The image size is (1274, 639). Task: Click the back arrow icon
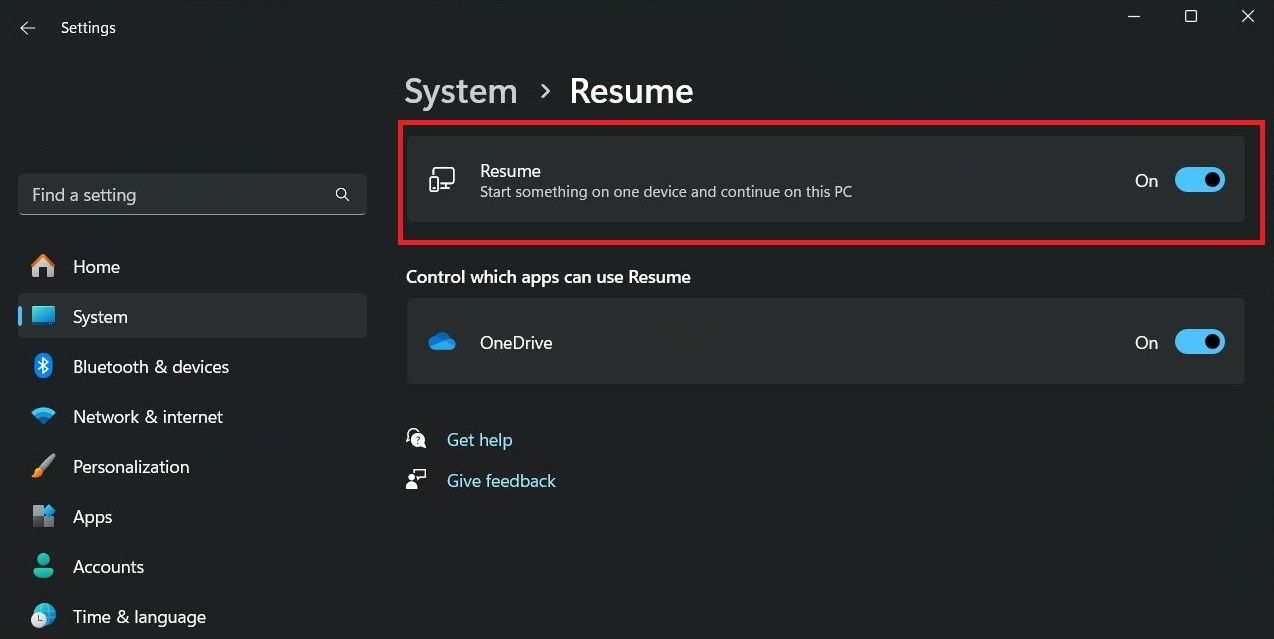tap(27, 28)
